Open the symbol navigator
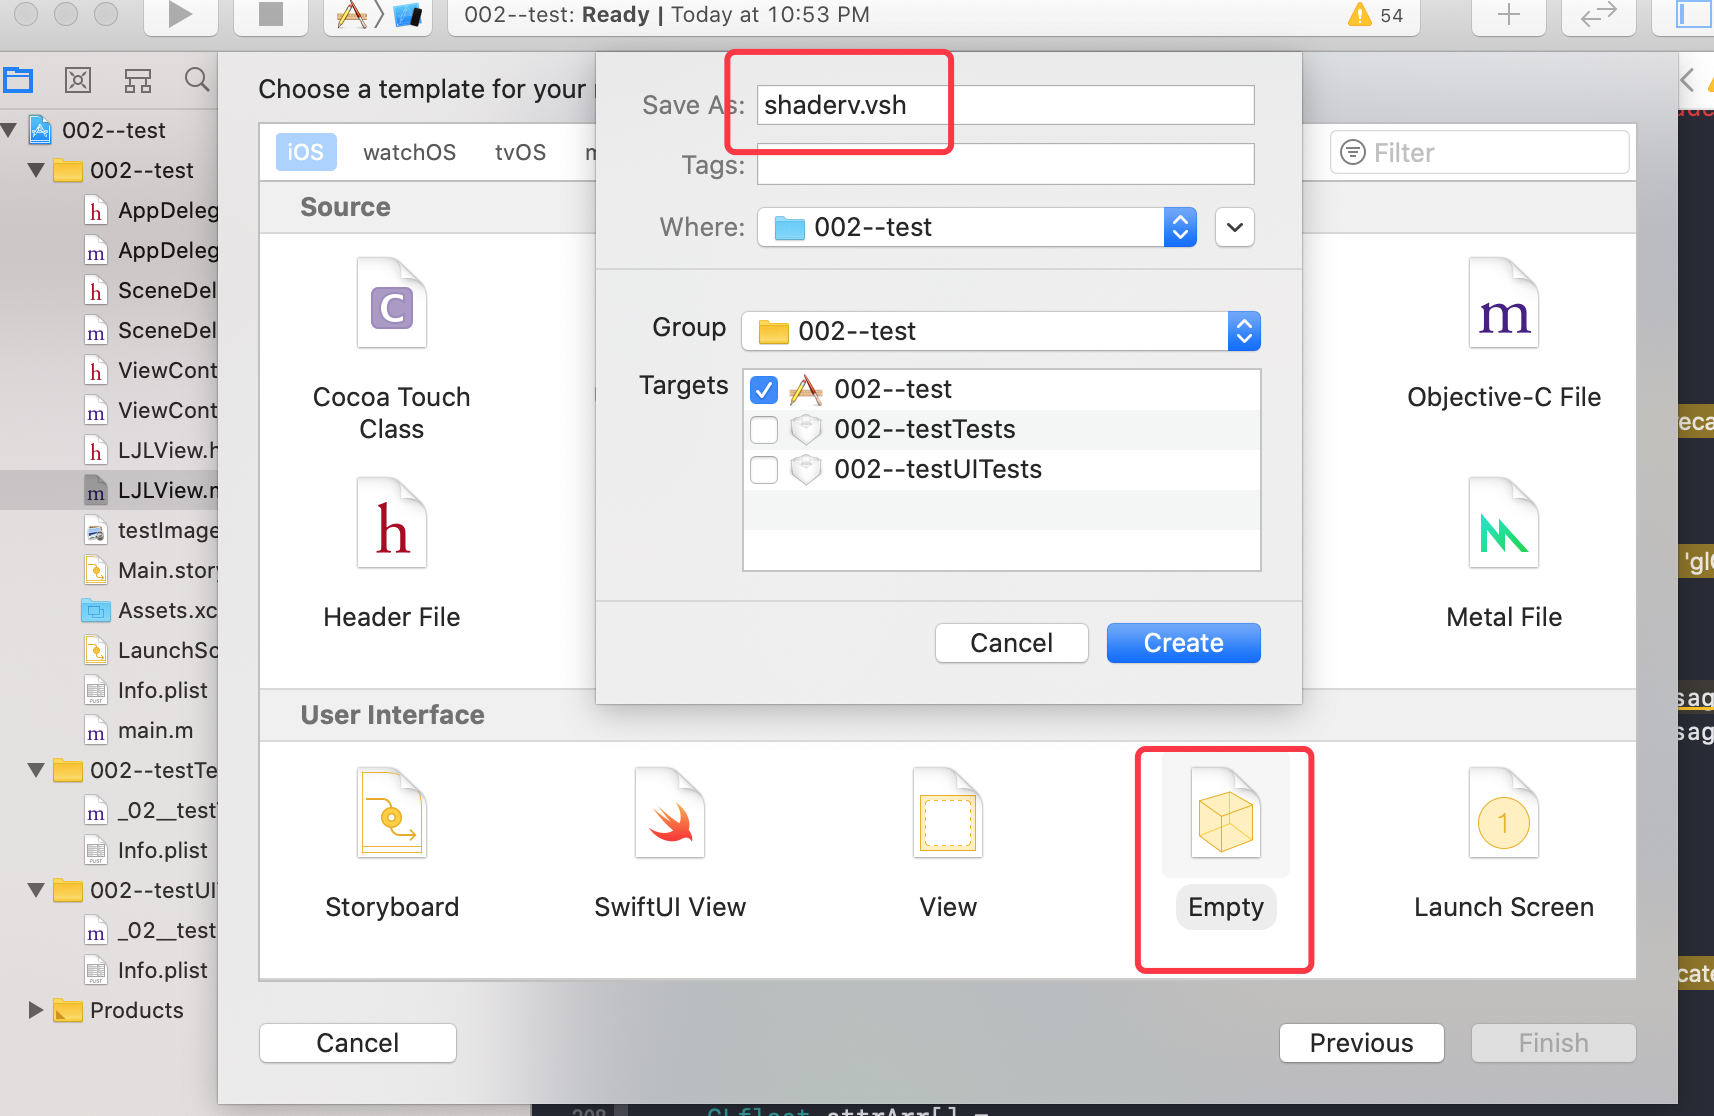 [x=138, y=80]
